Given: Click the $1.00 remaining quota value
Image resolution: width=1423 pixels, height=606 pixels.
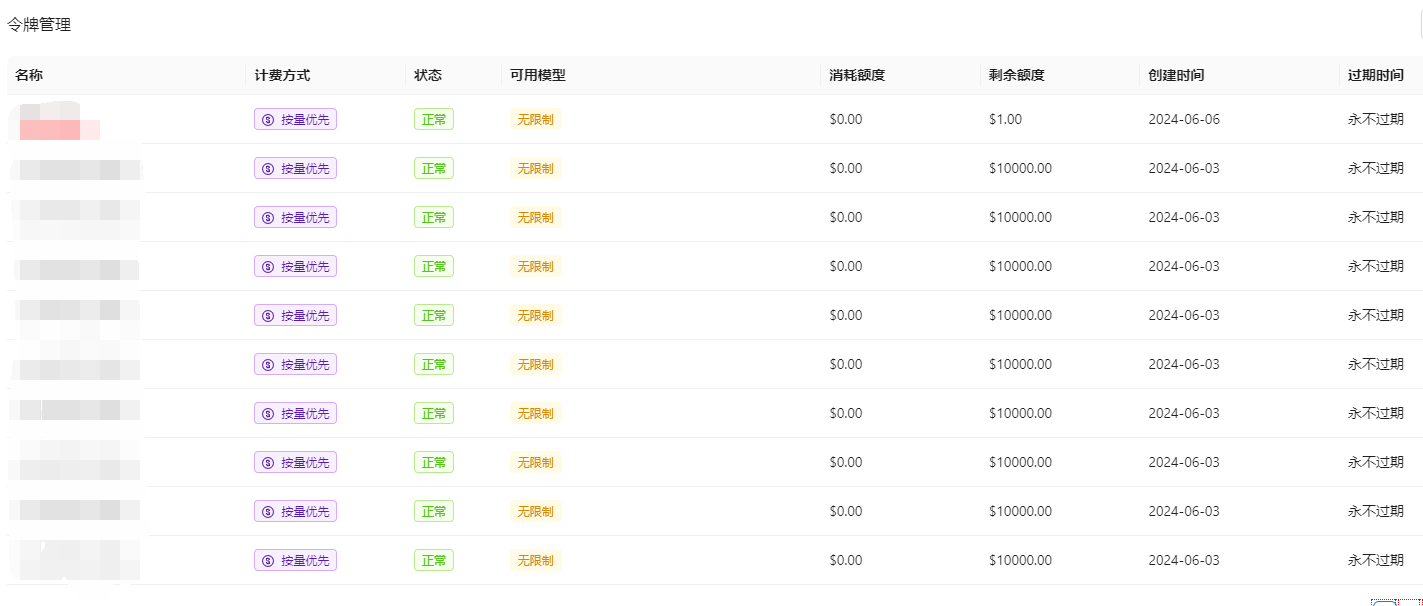Looking at the screenshot, I should tap(1006, 119).
